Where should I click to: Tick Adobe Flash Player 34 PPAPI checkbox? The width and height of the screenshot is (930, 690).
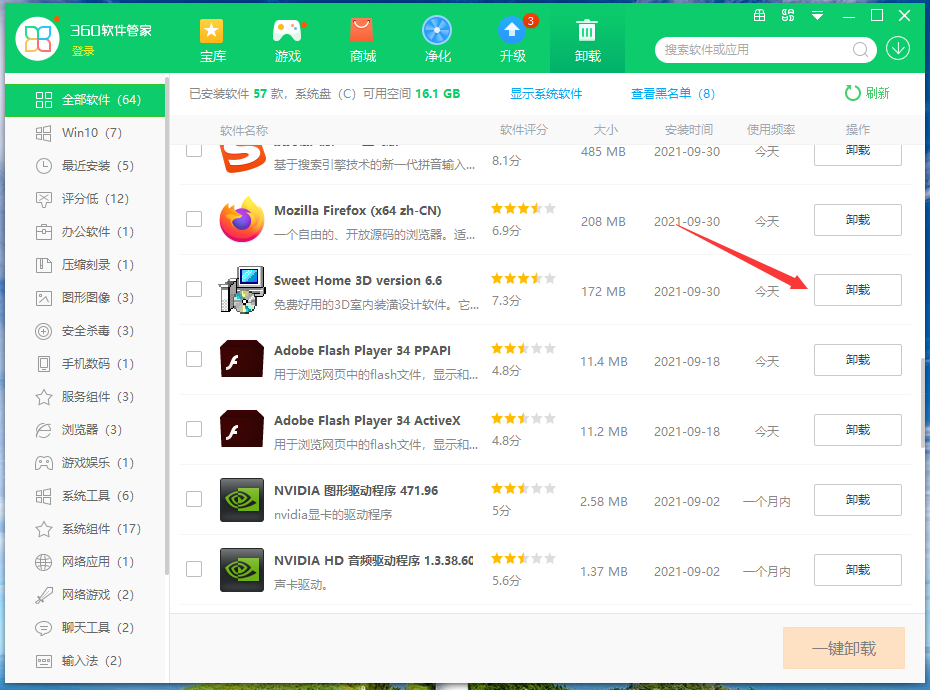pyautogui.click(x=194, y=359)
